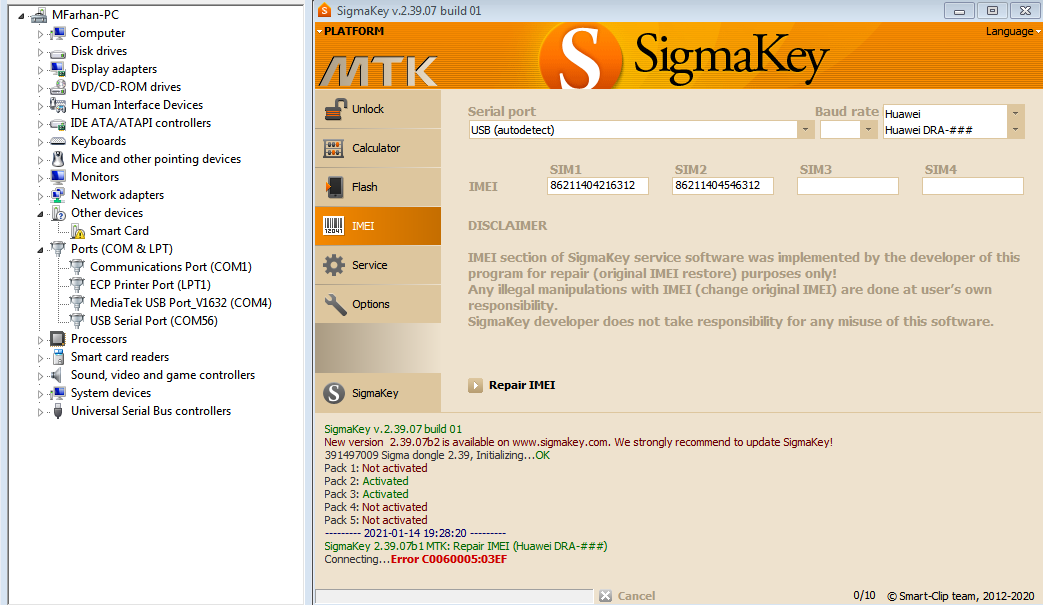Viewport: 1043px width, 605px height.
Task: Collapse the Other devices node
Action: (x=41, y=213)
